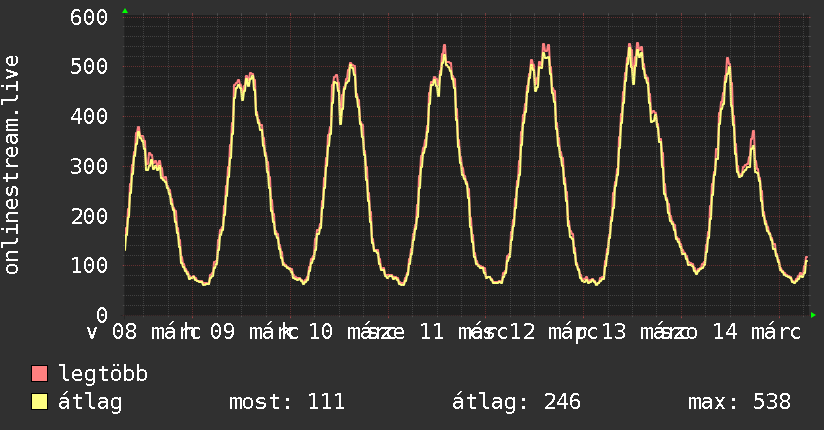Click the 300 y-axis tick label

pyautogui.click(x=90, y=166)
